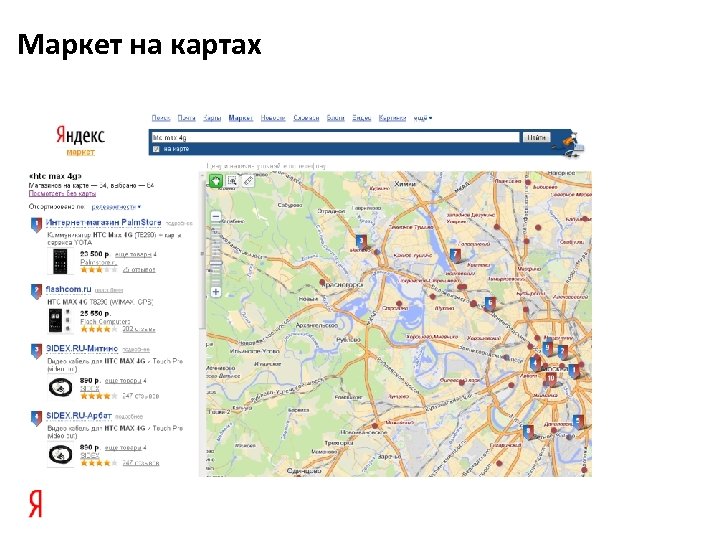Click map marker number 5
Image resolution: width=720 pixels, height=540 pixels.
(578, 422)
